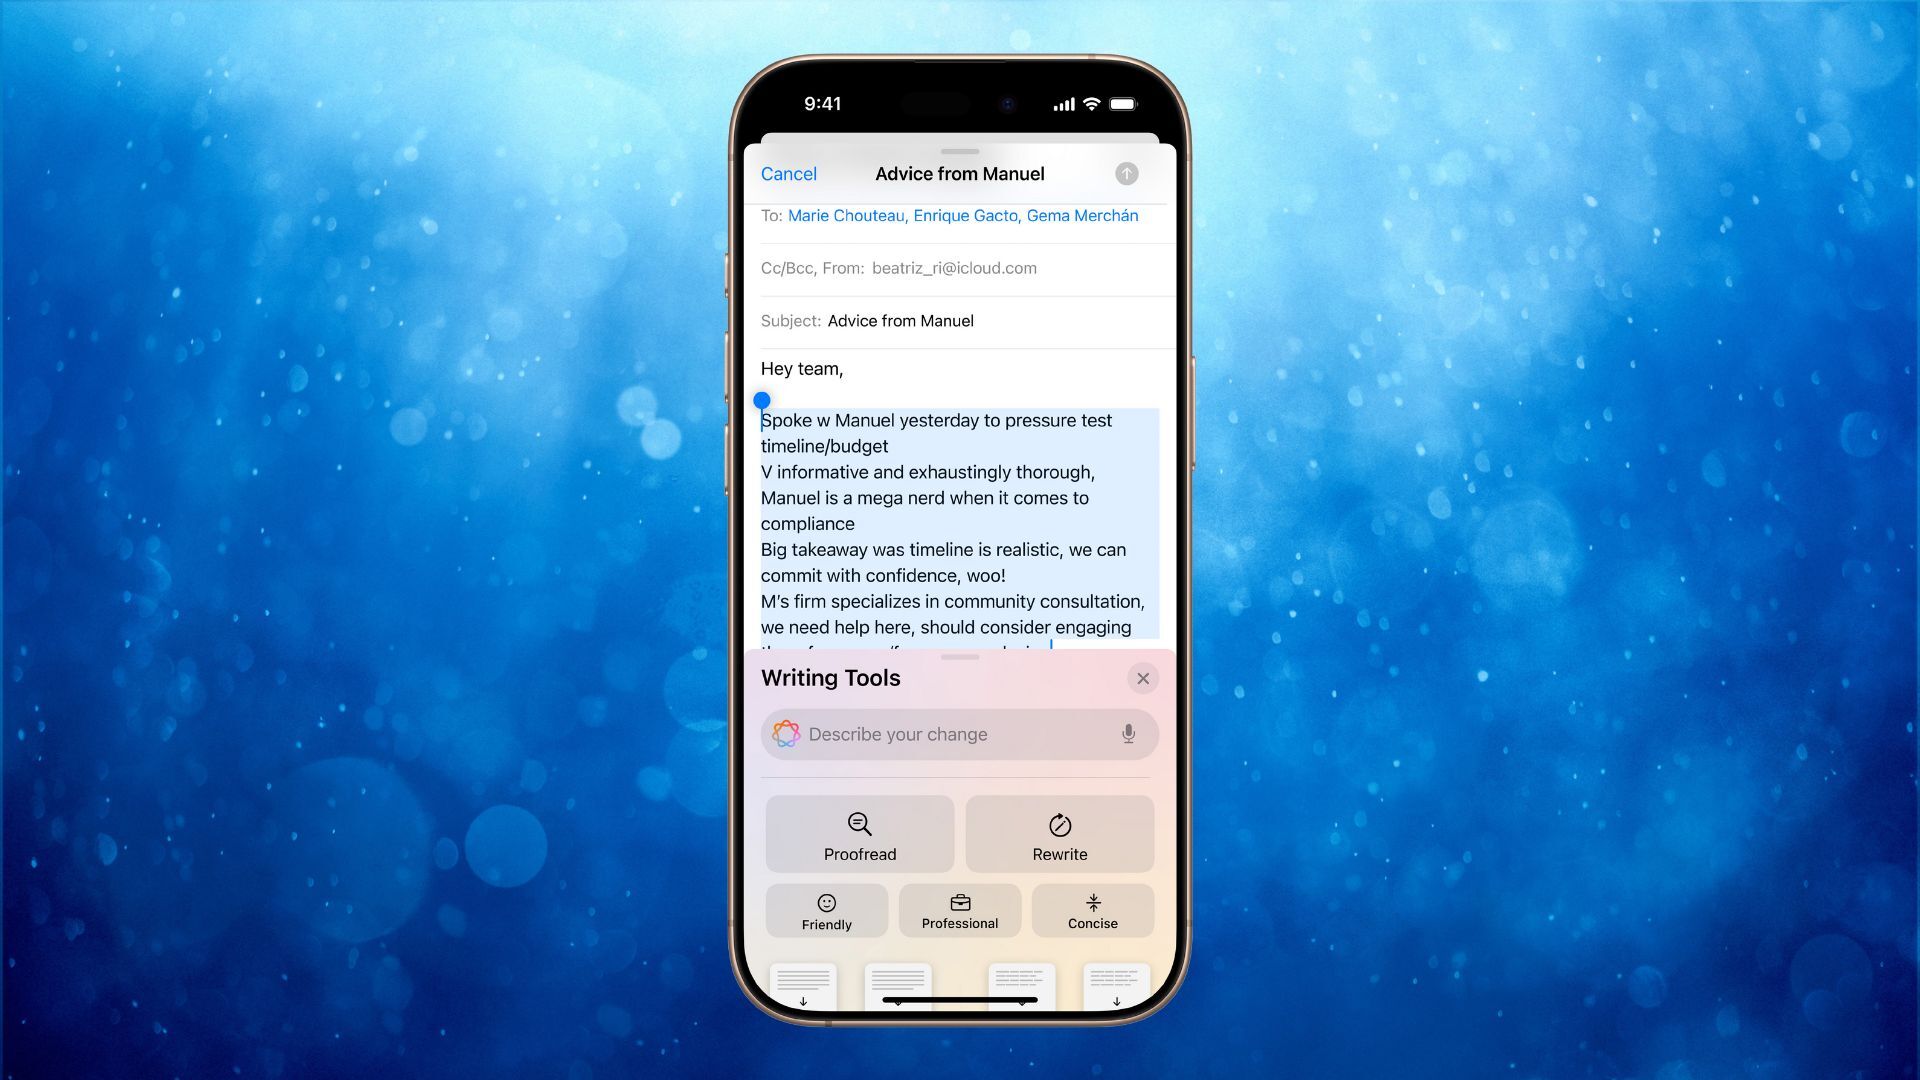The width and height of the screenshot is (1920, 1080).
Task: Tap the Writing Tools sparkle icon
Action: coord(786,735)
